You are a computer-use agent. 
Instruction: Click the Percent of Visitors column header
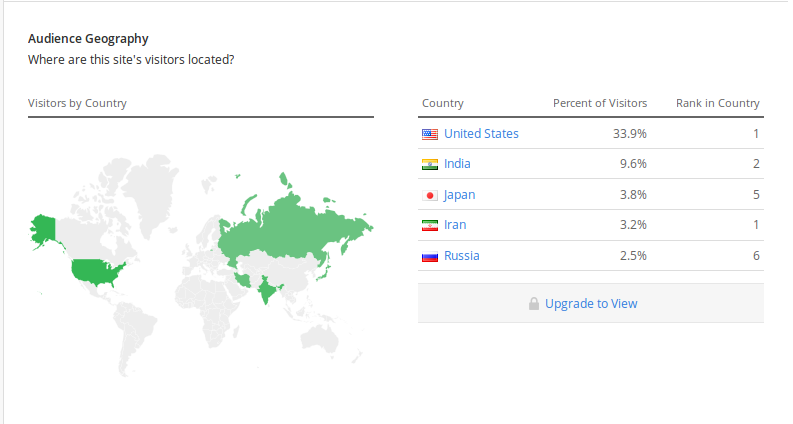(600, 103)
